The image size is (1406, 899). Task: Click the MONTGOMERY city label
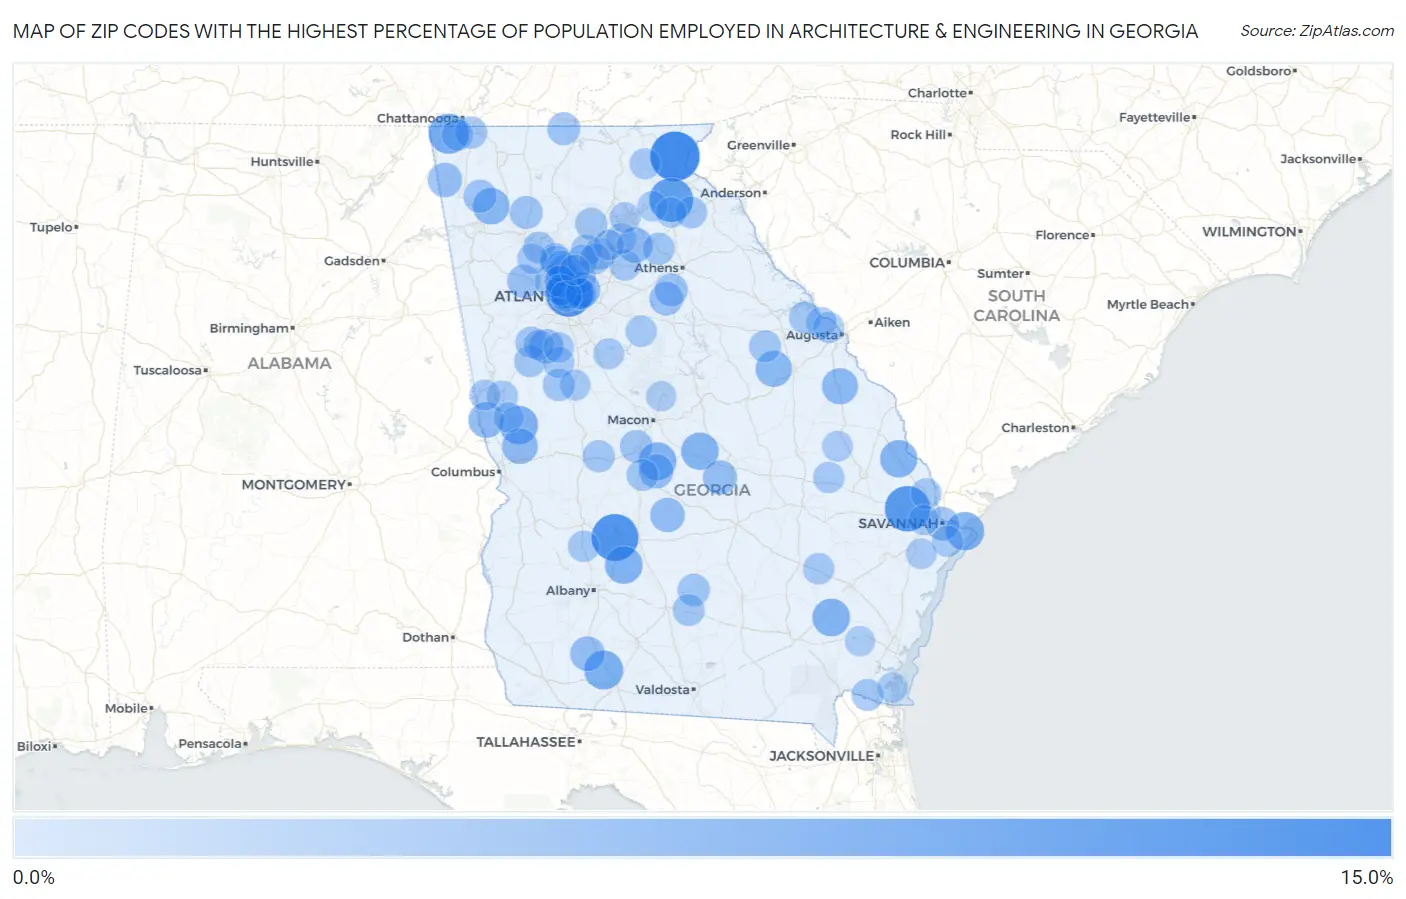point(294,485)
